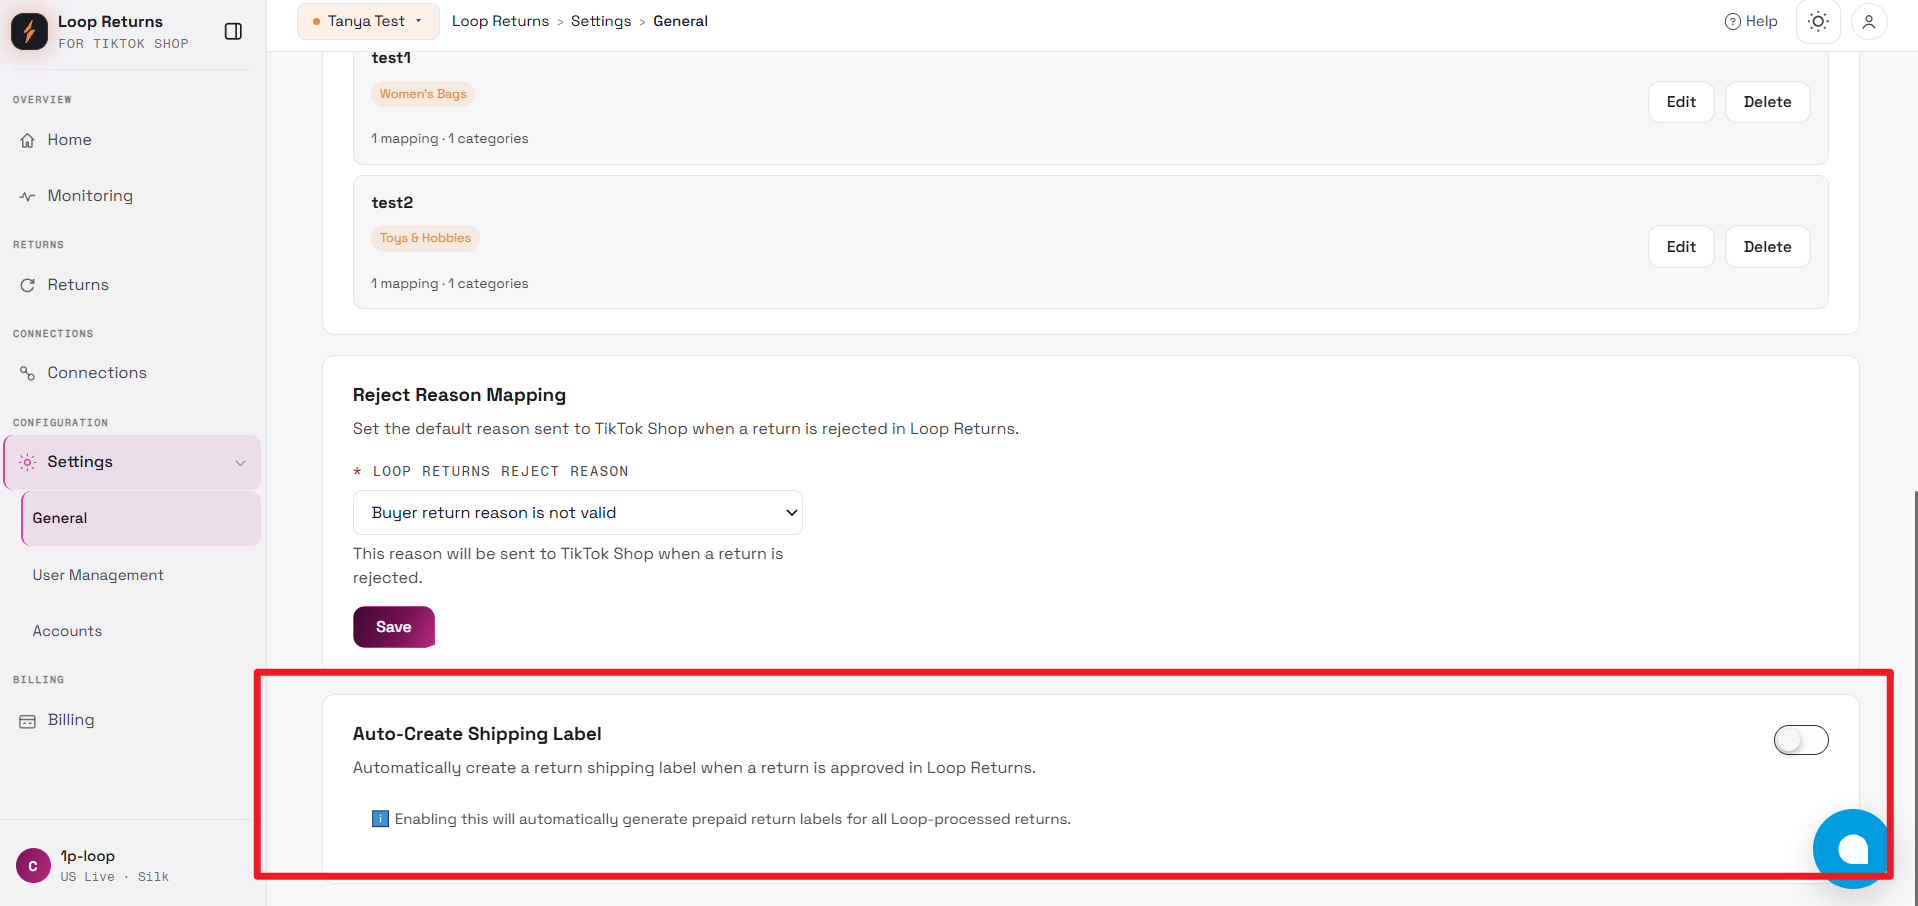Open Help in top bar
The height and width of the screenshot is (906, 1918).
pos(1751,21)
